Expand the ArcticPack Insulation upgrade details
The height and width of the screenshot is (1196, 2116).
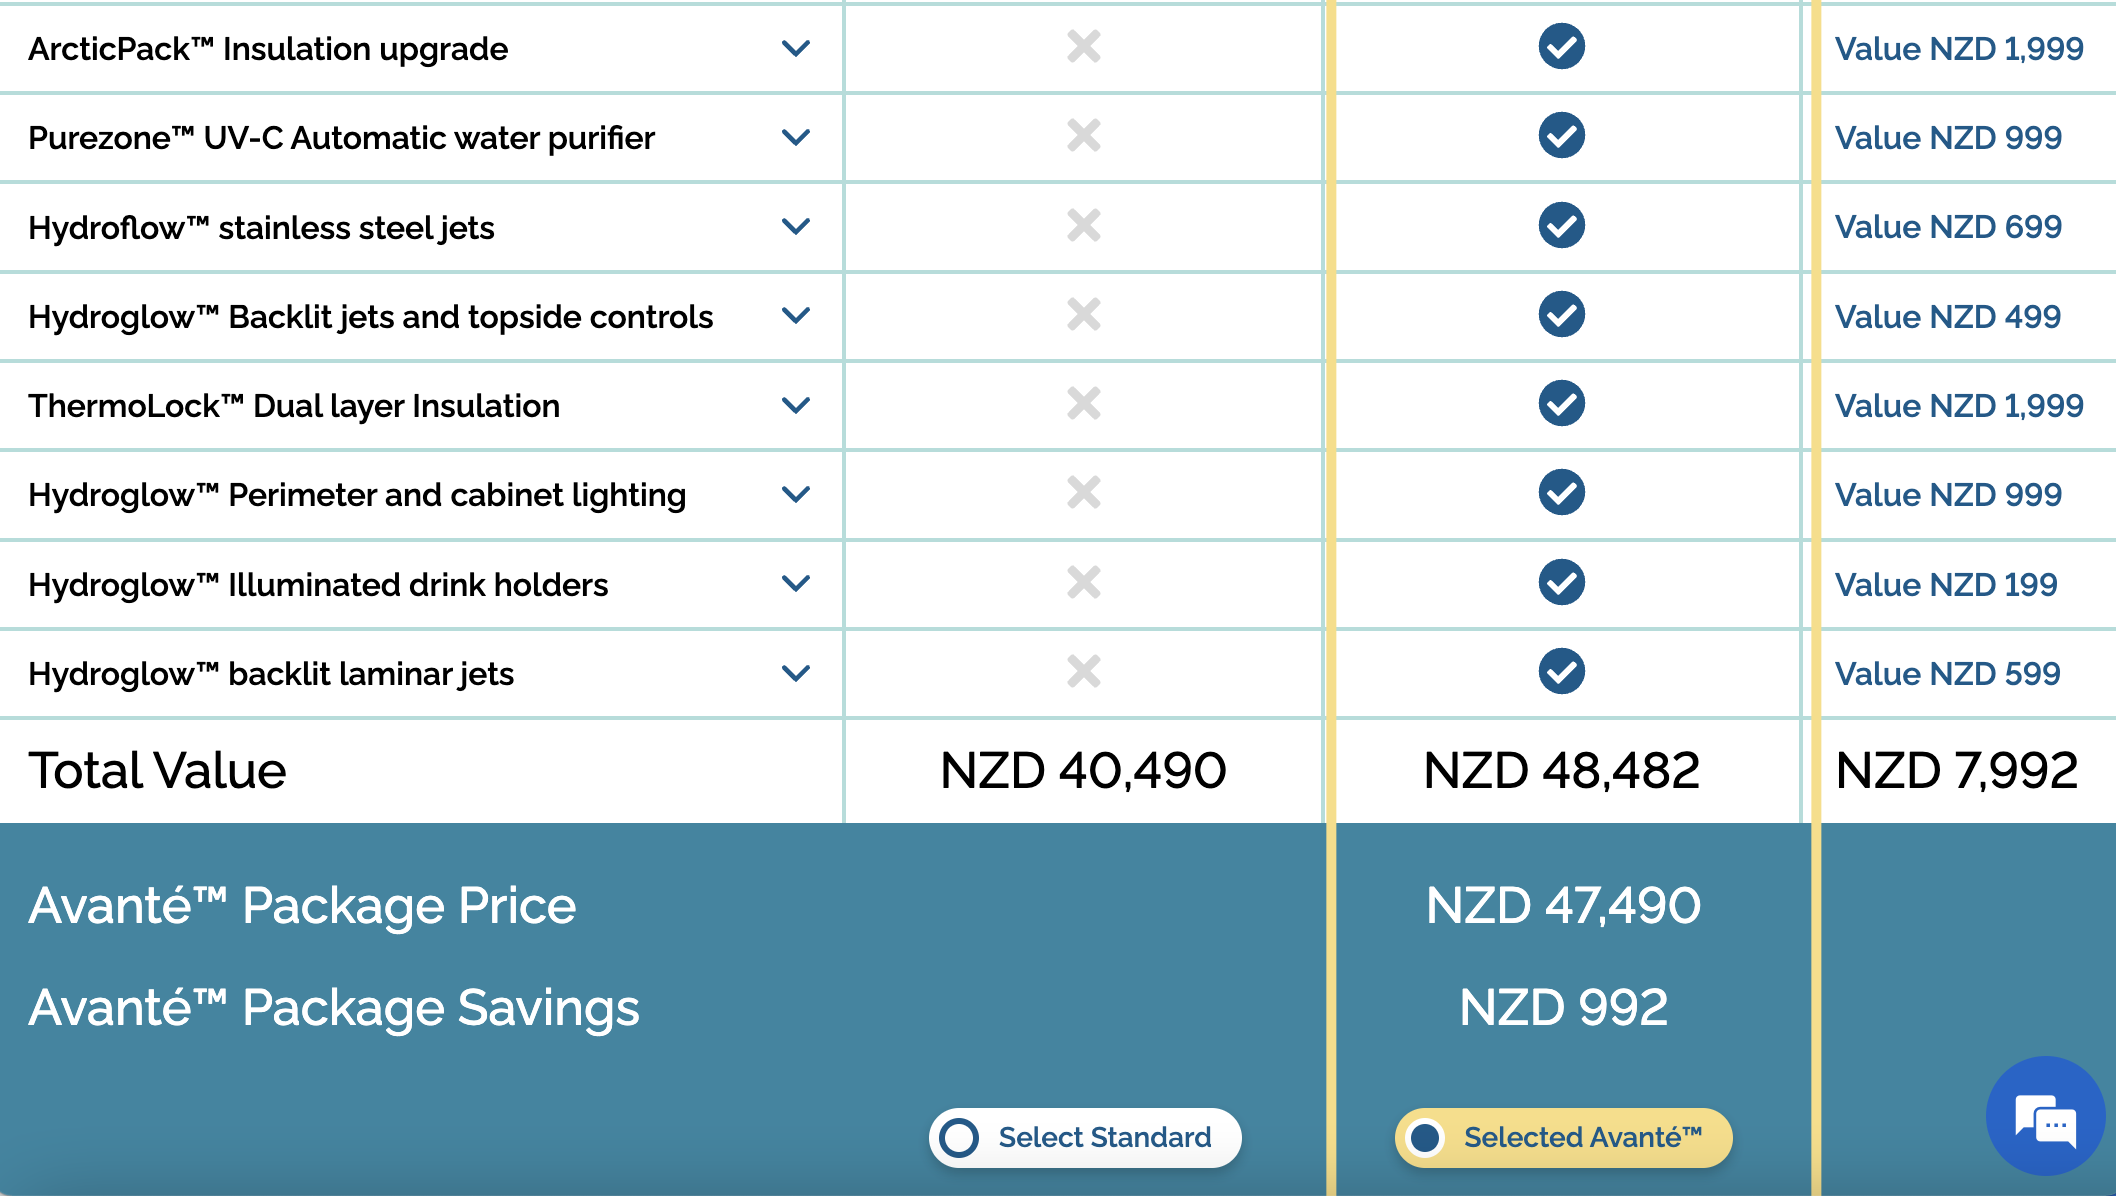point(795,47)
